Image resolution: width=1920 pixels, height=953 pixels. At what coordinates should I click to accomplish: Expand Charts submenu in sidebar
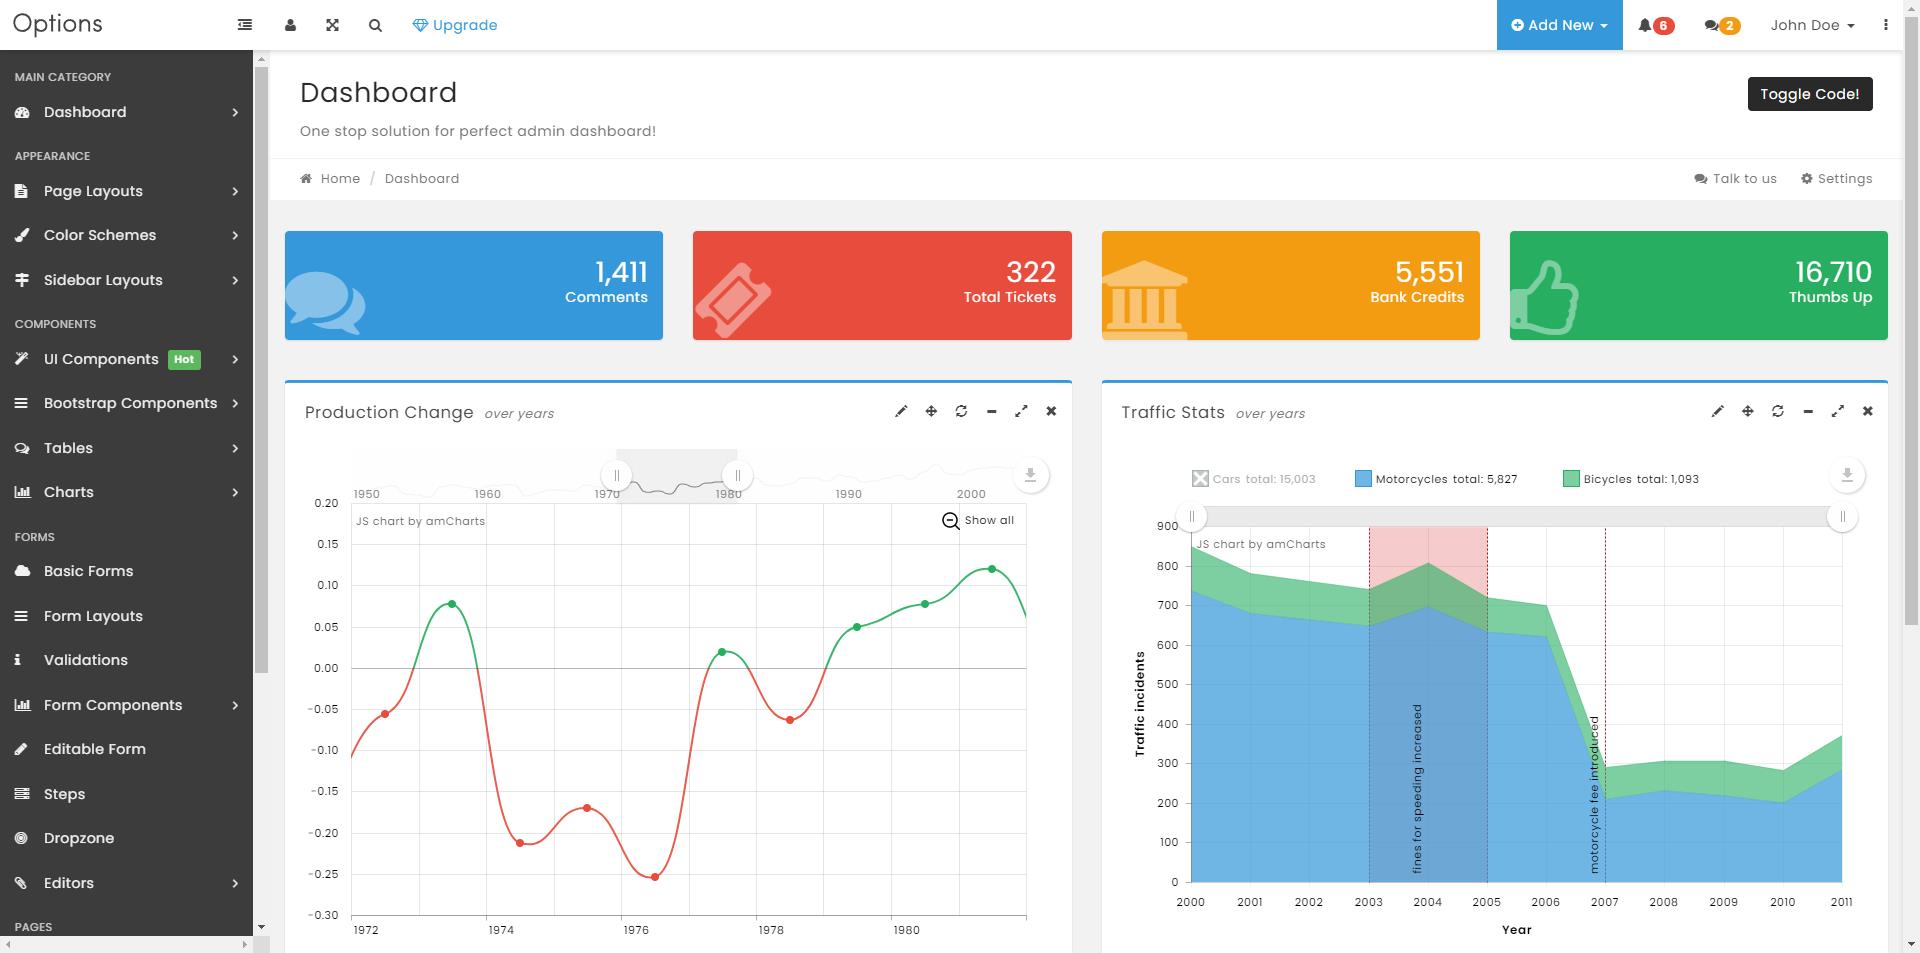click(126, 492)
